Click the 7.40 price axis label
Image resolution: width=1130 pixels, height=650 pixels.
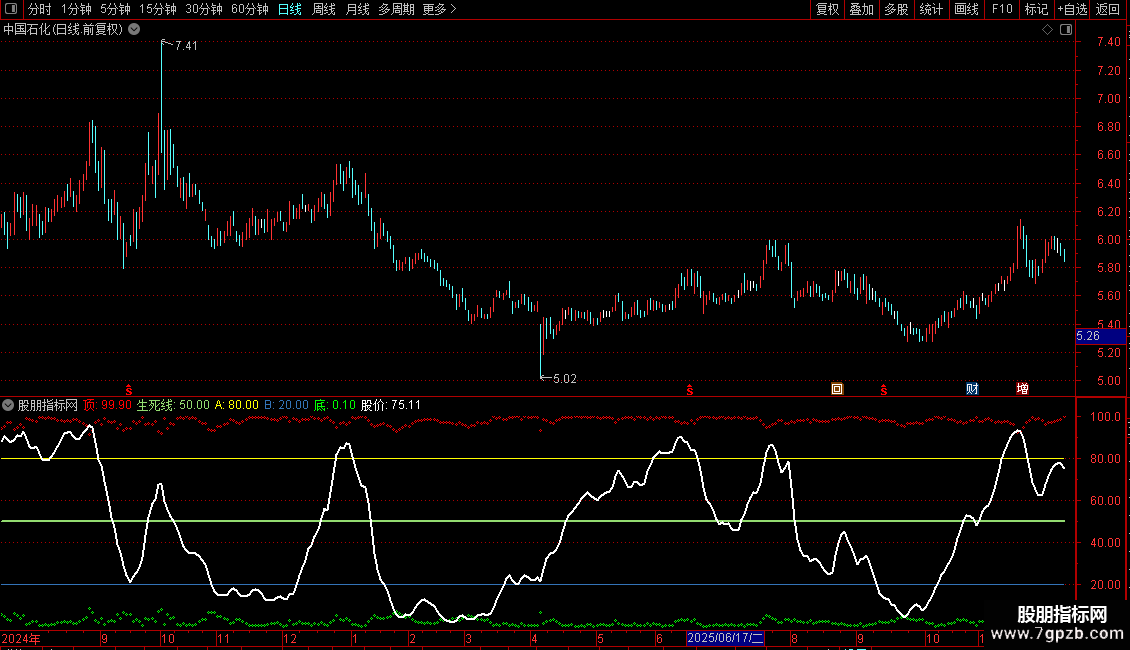(1108, 42)
